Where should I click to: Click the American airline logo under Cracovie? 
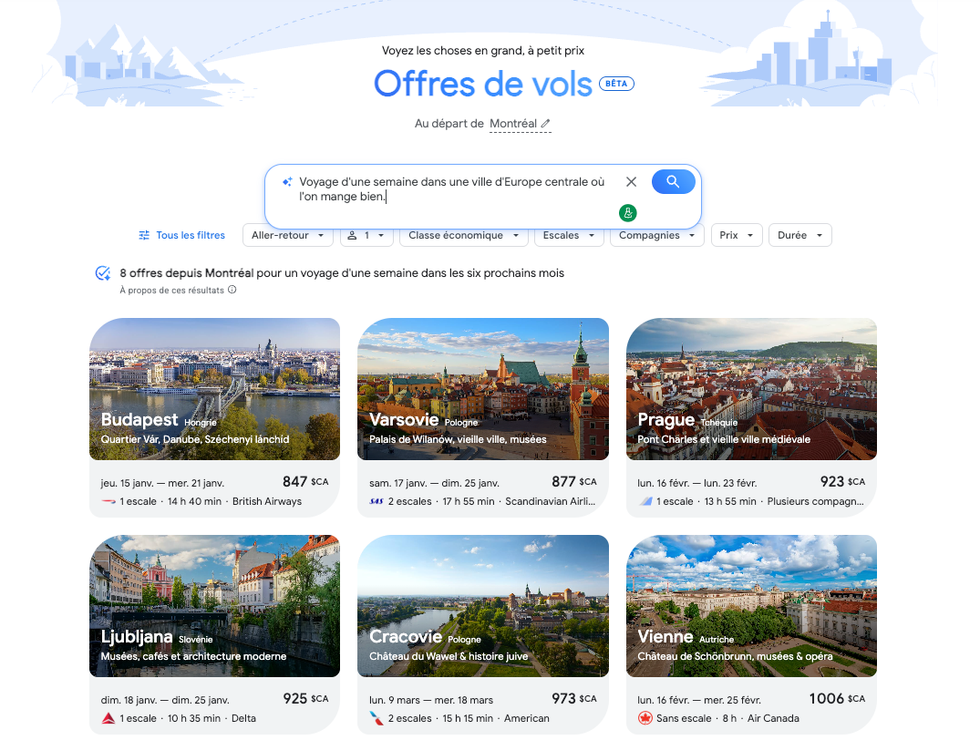point(377,718)
